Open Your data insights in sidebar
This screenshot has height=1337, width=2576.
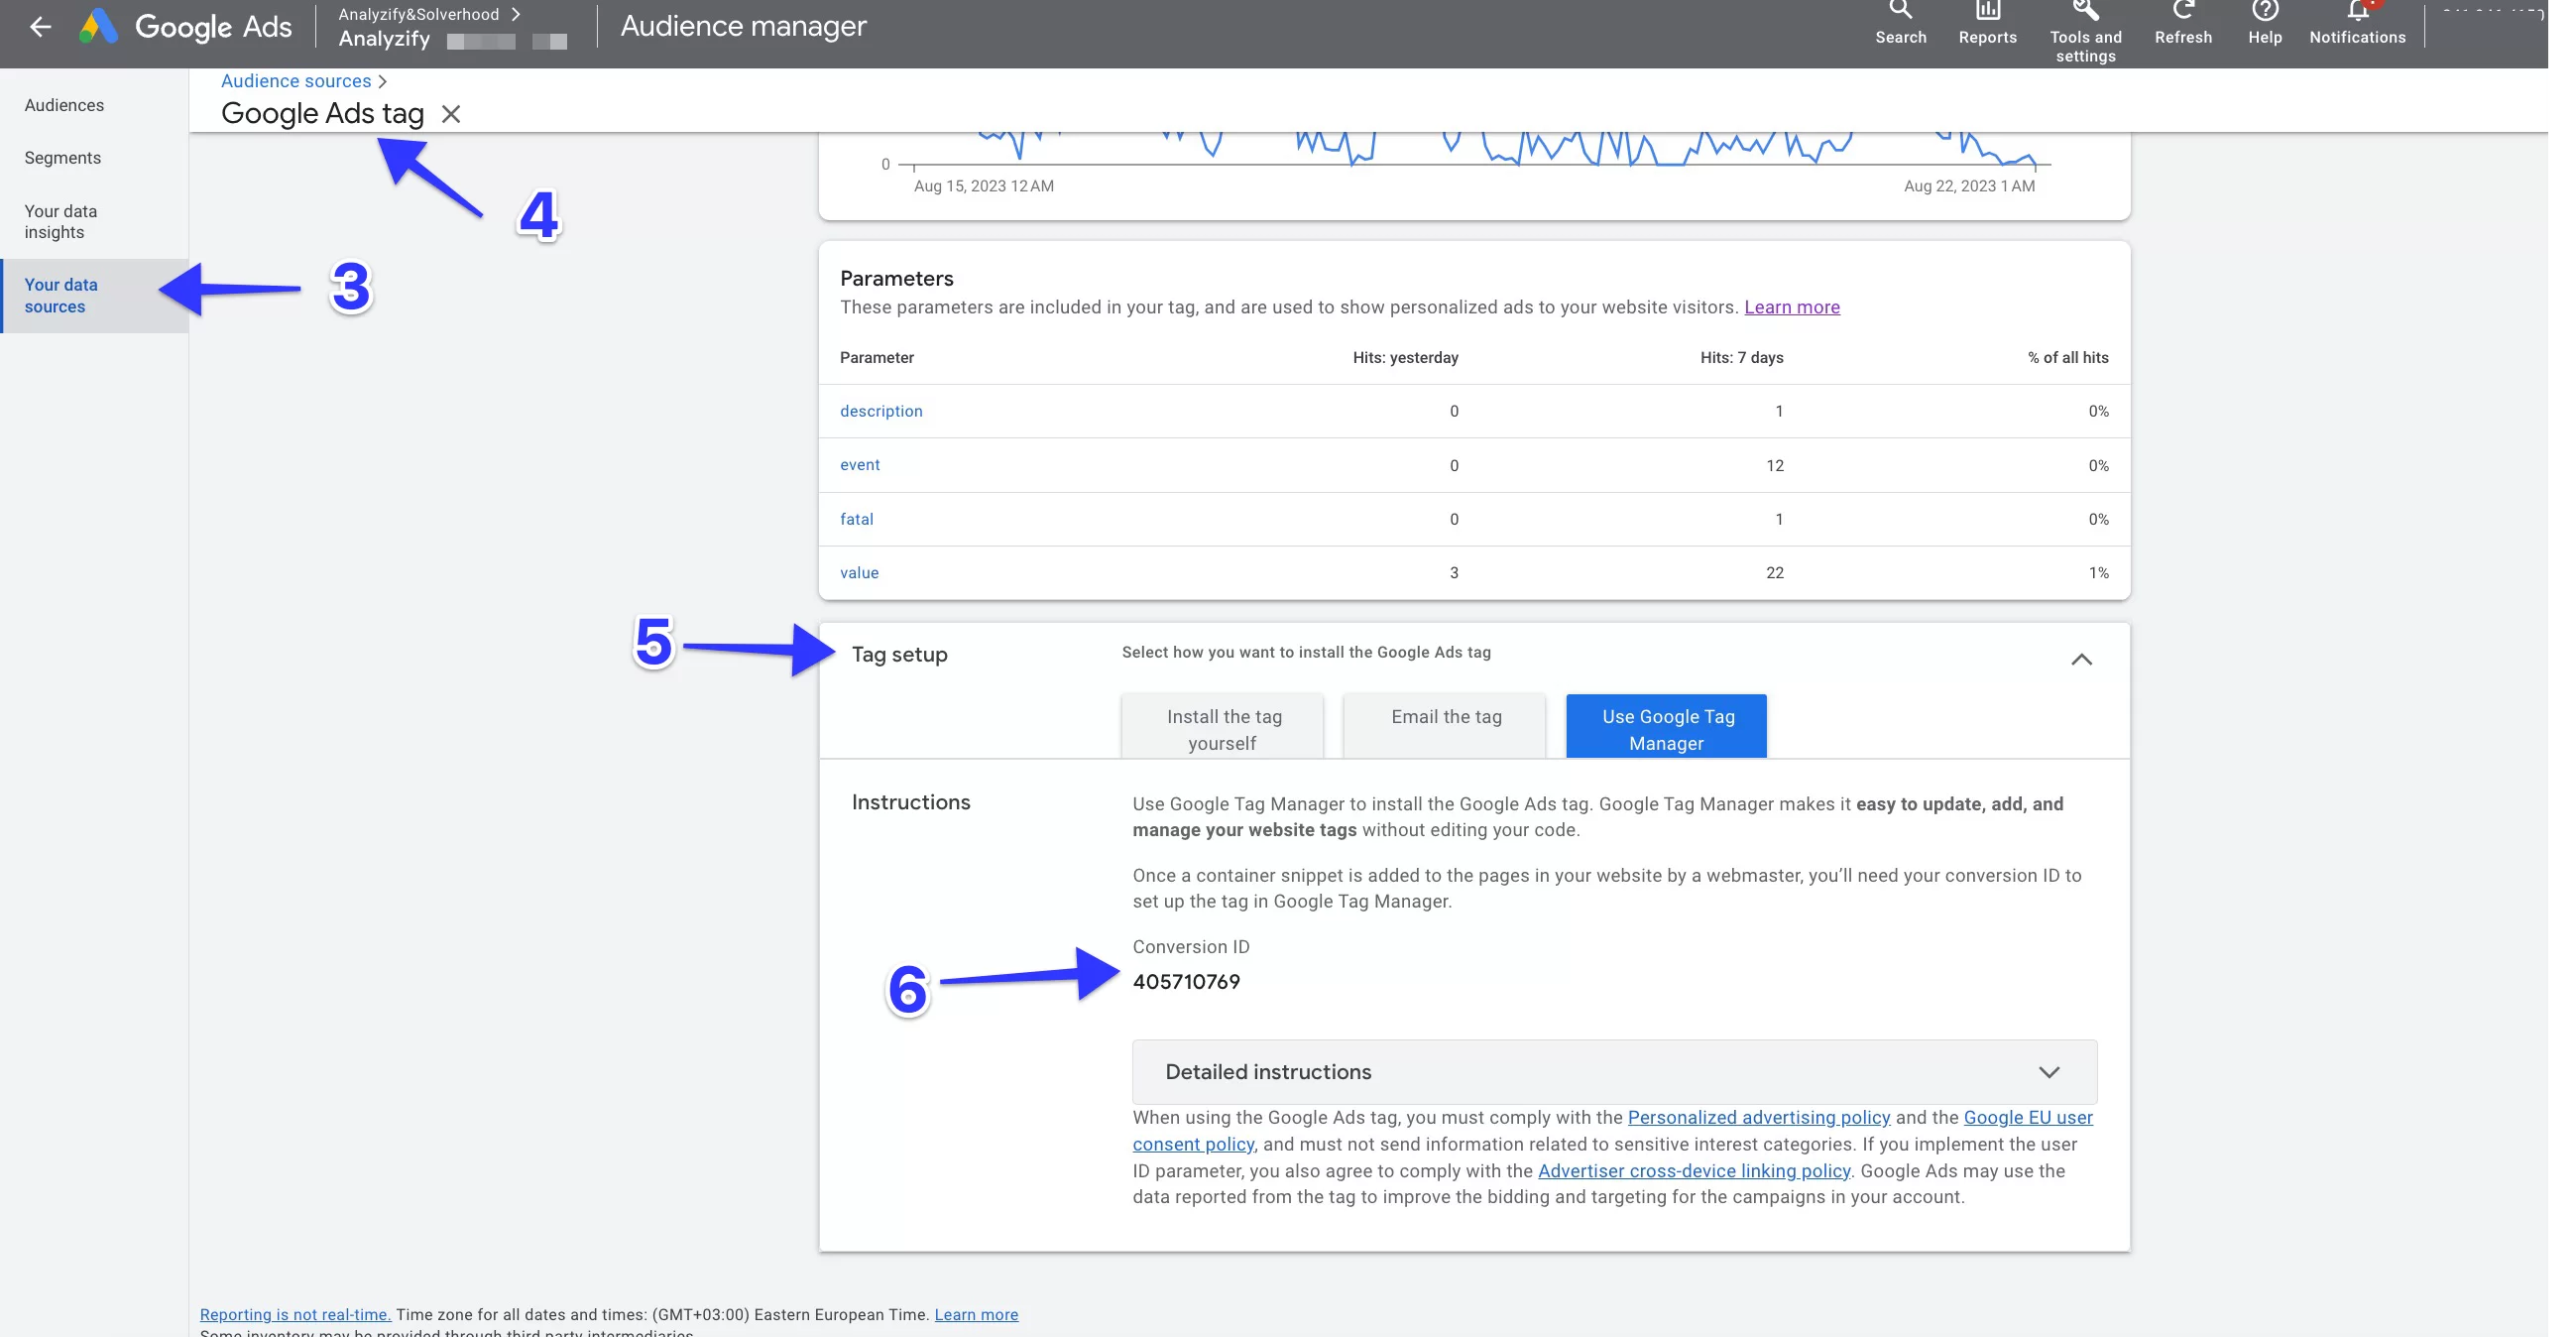(60, 222)
